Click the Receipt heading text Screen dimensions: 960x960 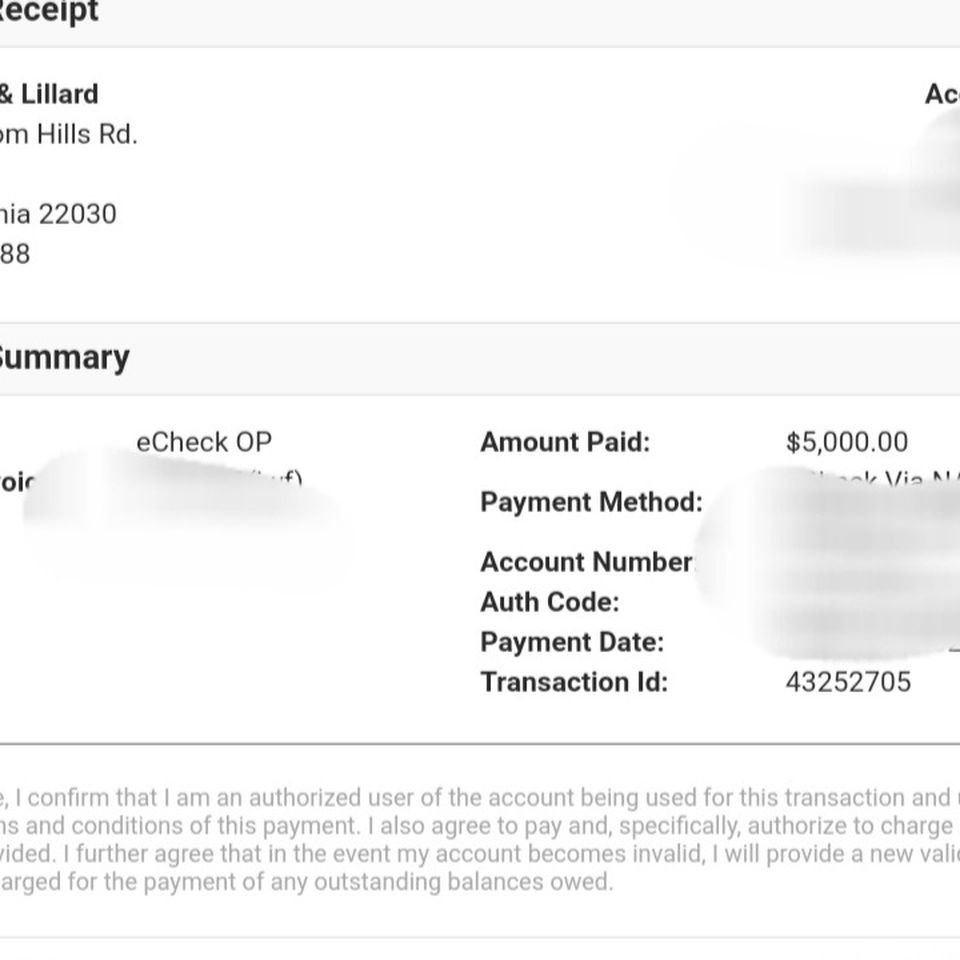tap(49, 12)
